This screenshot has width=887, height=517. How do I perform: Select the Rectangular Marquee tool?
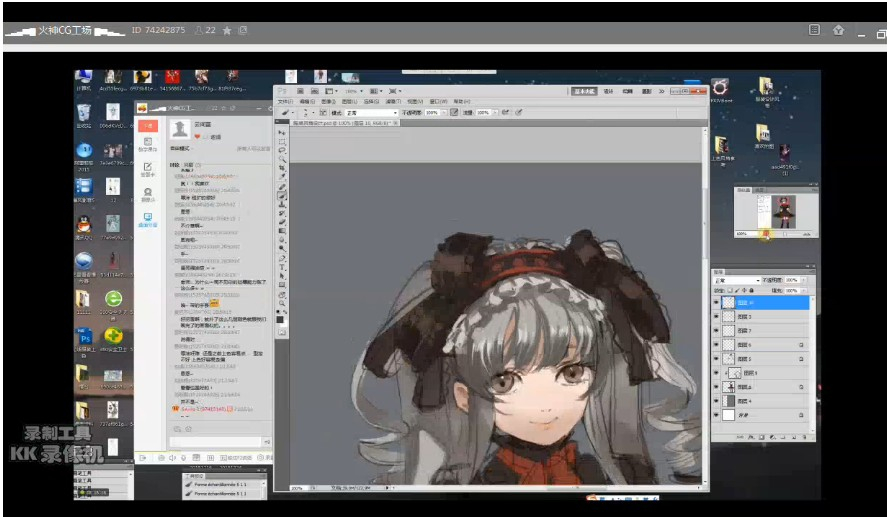282,141
